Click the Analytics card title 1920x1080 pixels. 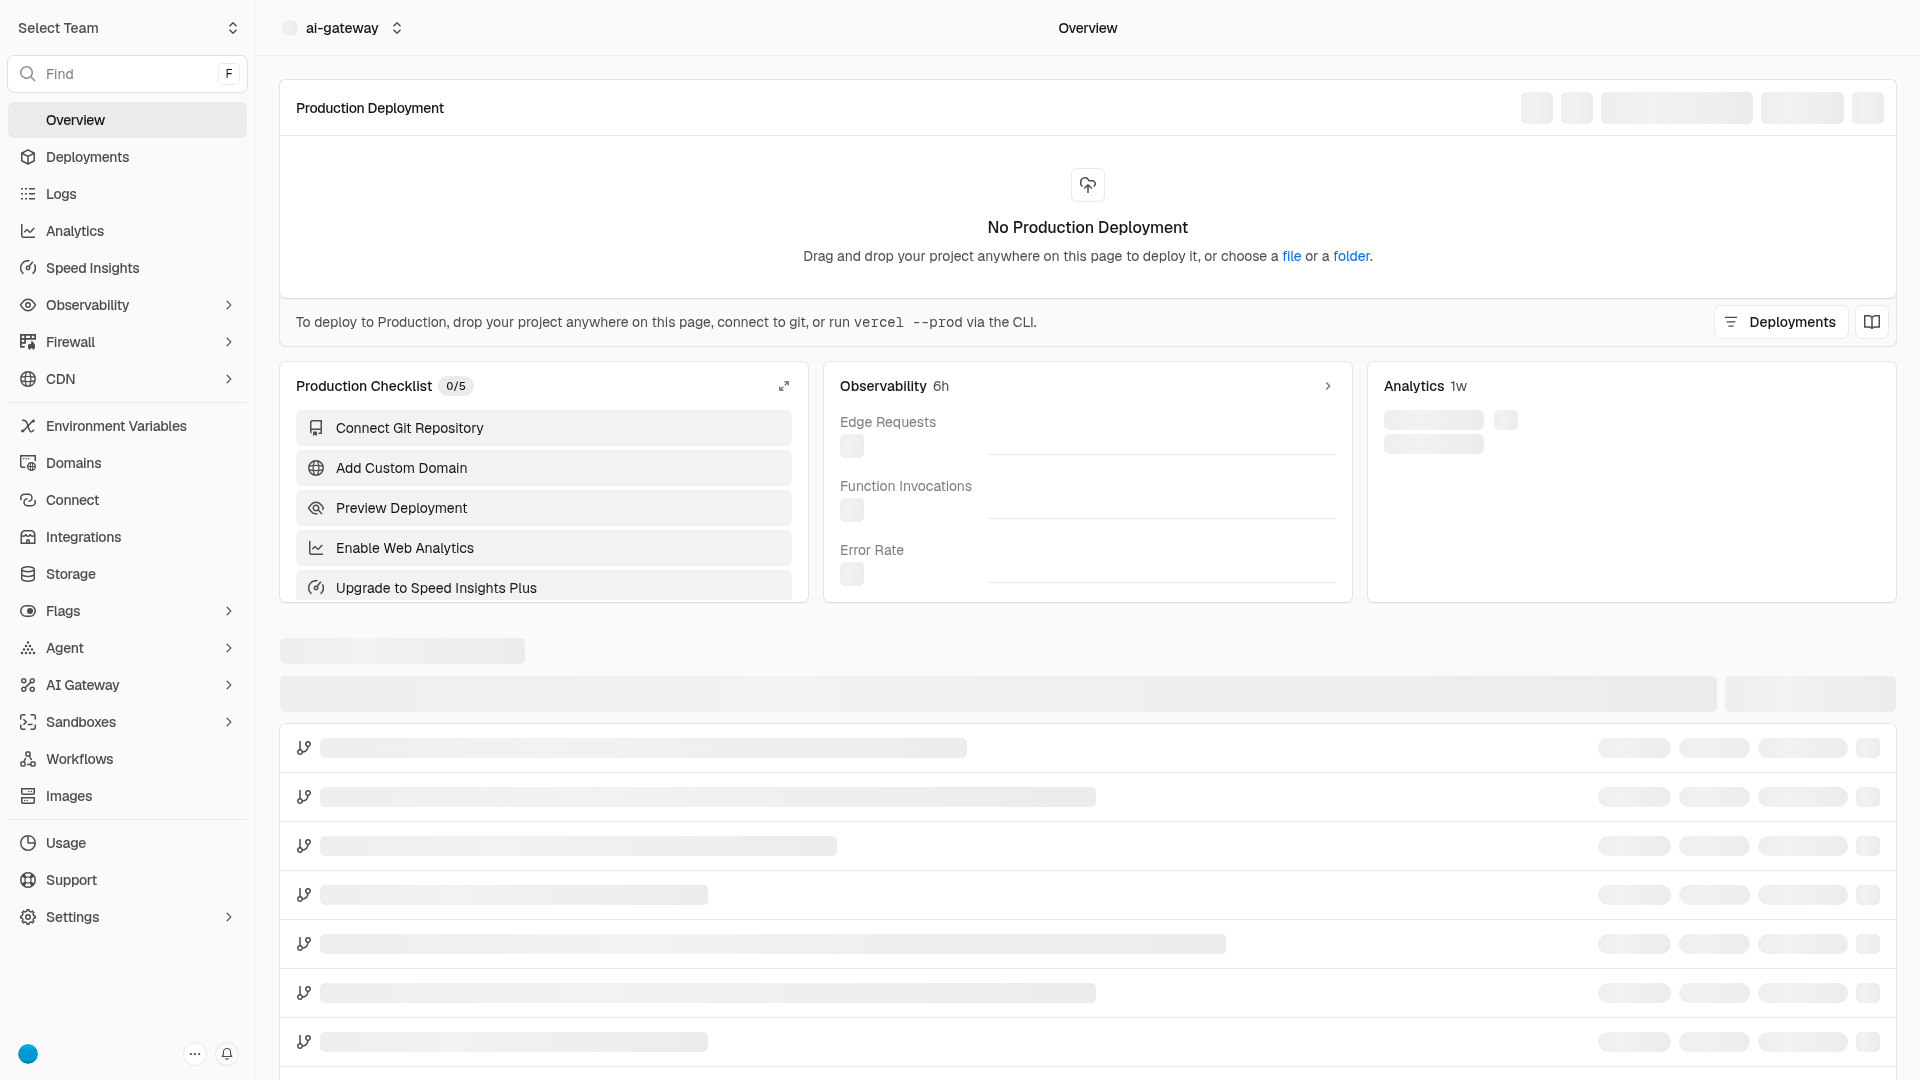point(1414,386)
